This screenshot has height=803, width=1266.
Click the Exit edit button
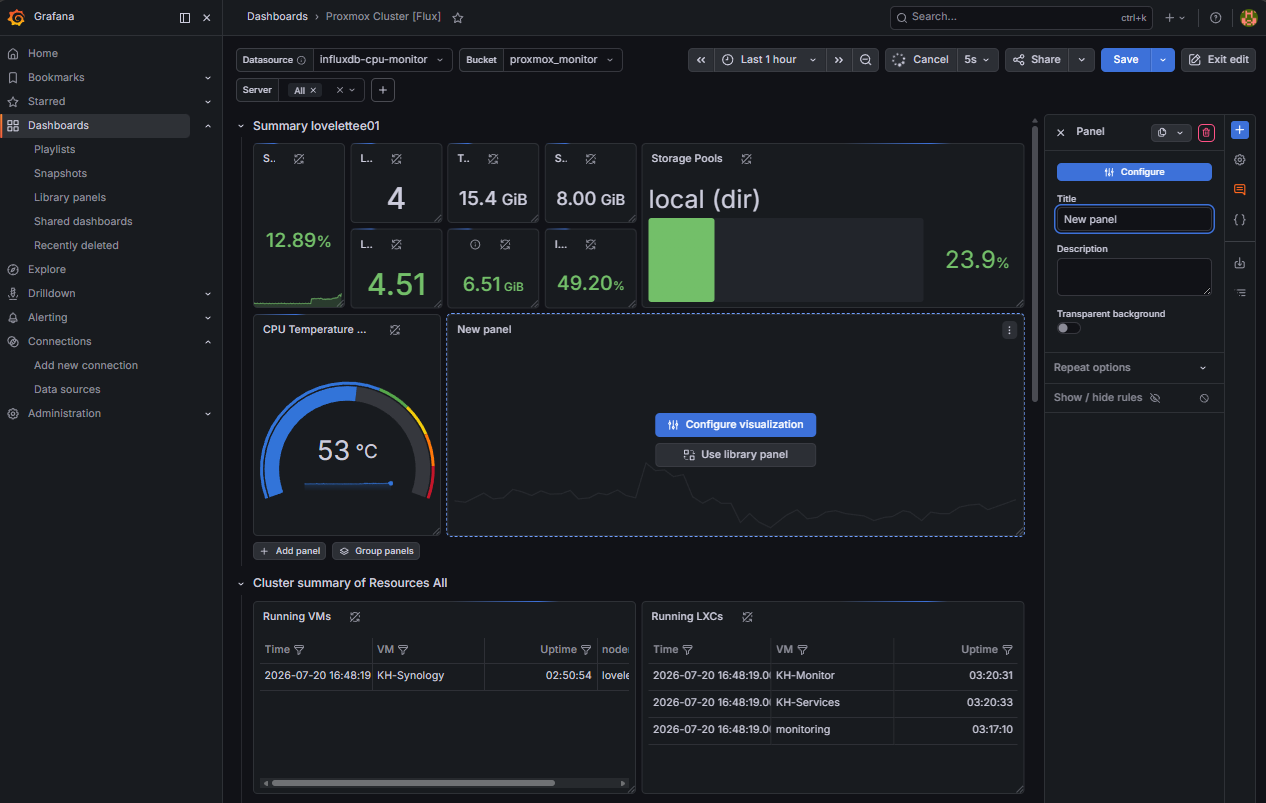[x=1219, y=60]
